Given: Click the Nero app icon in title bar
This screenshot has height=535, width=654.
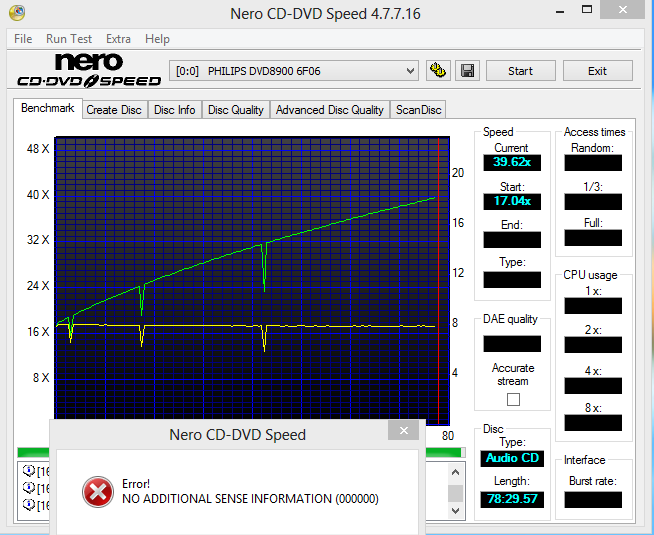Looking at the screenshot, I should 17,13.
